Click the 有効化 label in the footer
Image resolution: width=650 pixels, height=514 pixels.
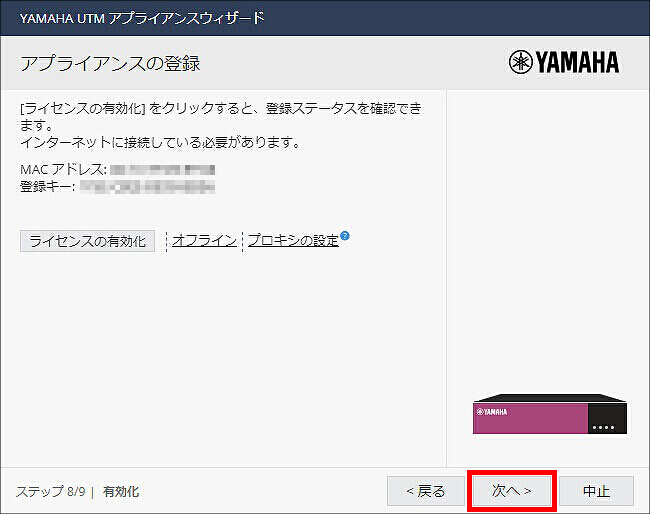pos(121,492)
